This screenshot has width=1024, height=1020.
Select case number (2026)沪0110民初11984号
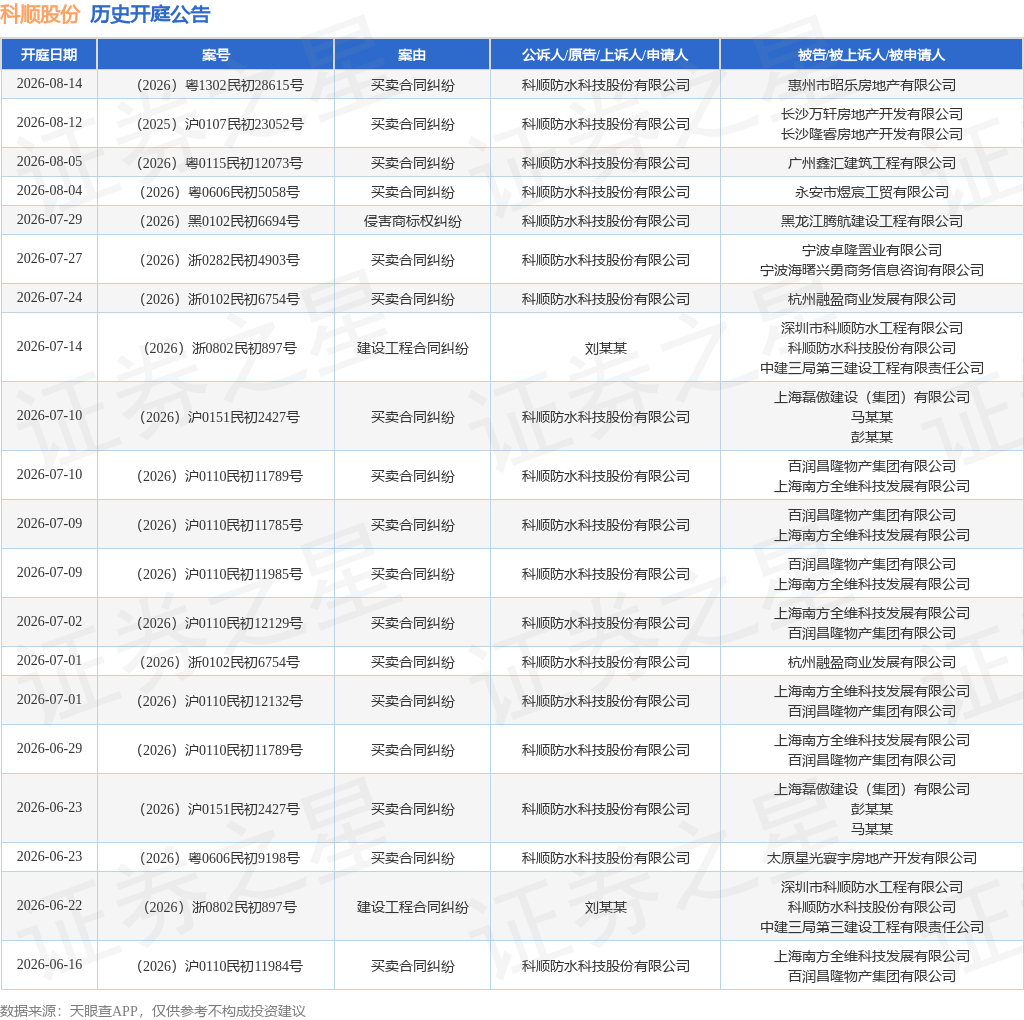[x=219, y=966]
